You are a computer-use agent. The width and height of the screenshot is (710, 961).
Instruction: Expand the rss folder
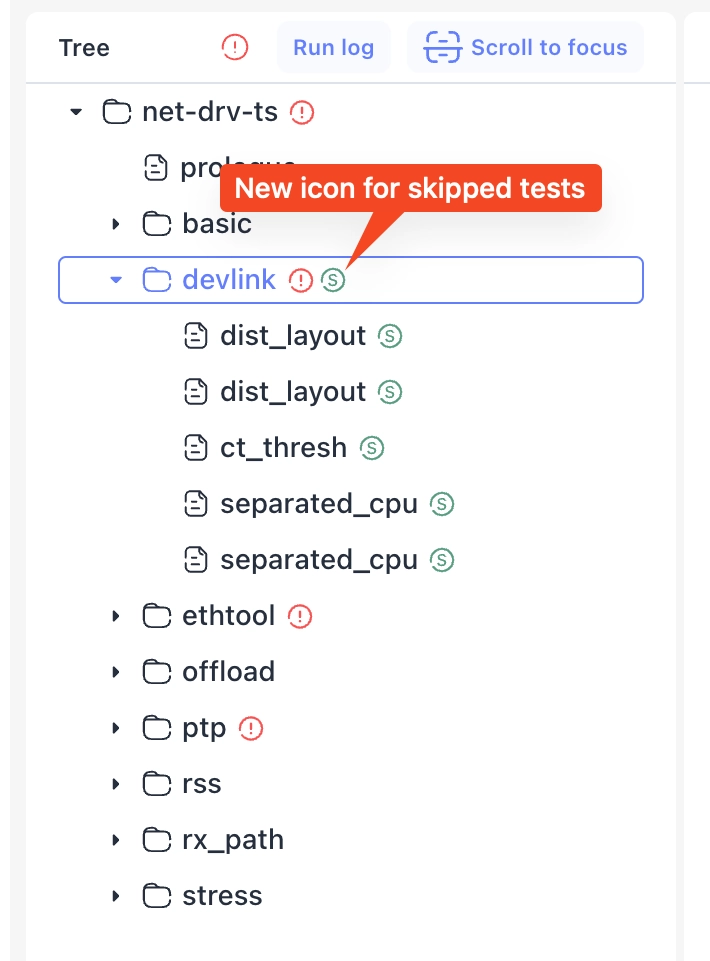pyautogui.click(x=114, y=784)
